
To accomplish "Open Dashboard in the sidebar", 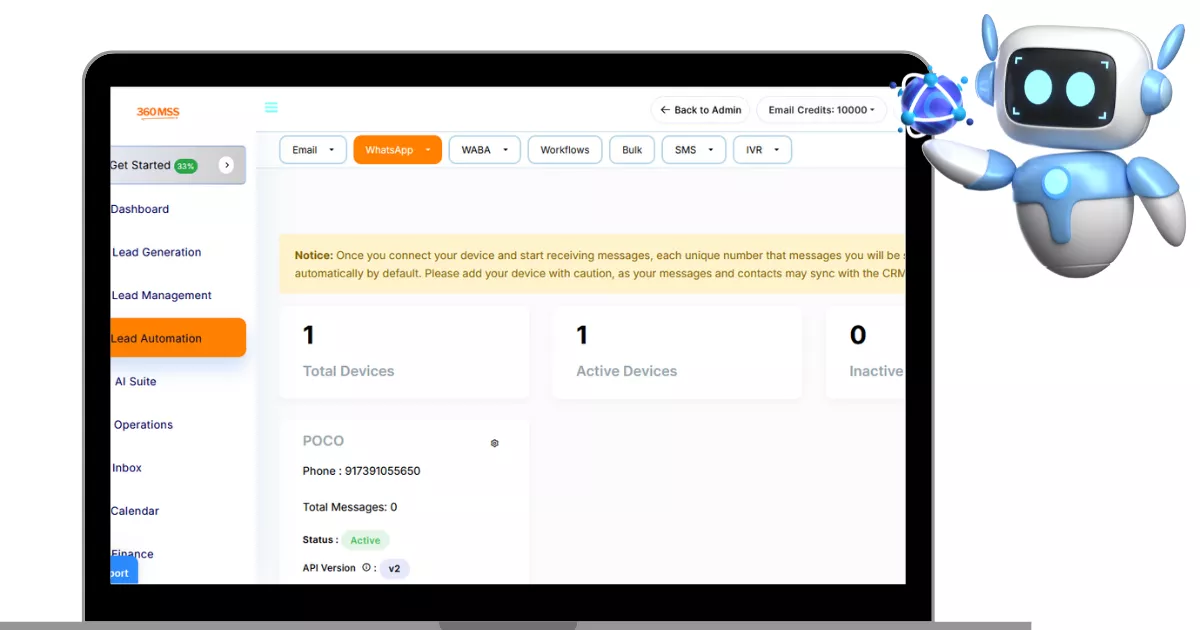I will (x=140, y=209).
